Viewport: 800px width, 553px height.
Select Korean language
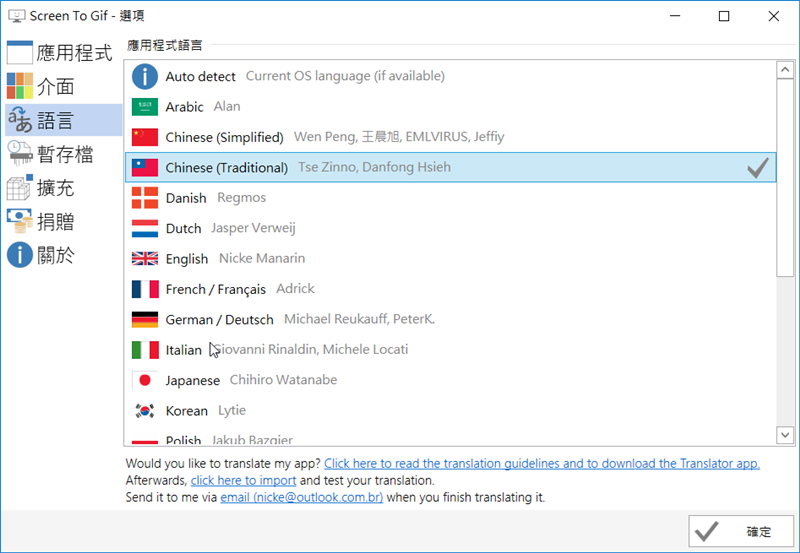(x=451, y=411)
